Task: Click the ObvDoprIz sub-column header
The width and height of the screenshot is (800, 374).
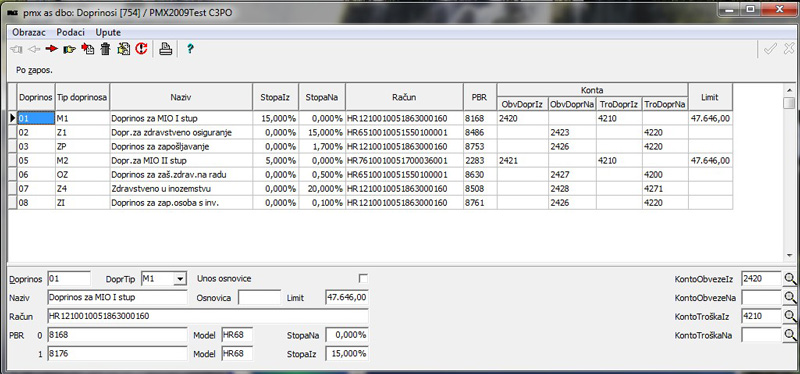Action: tap(522, 104)
